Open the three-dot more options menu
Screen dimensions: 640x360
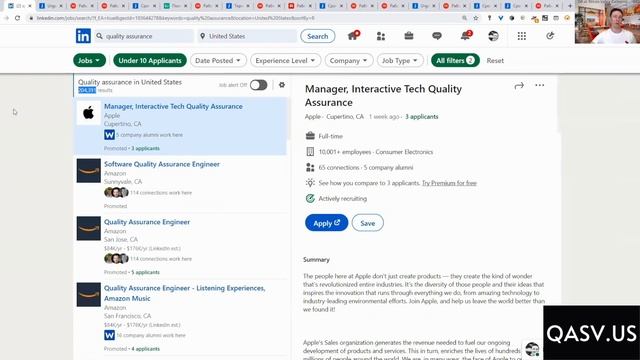pos(540,85)
